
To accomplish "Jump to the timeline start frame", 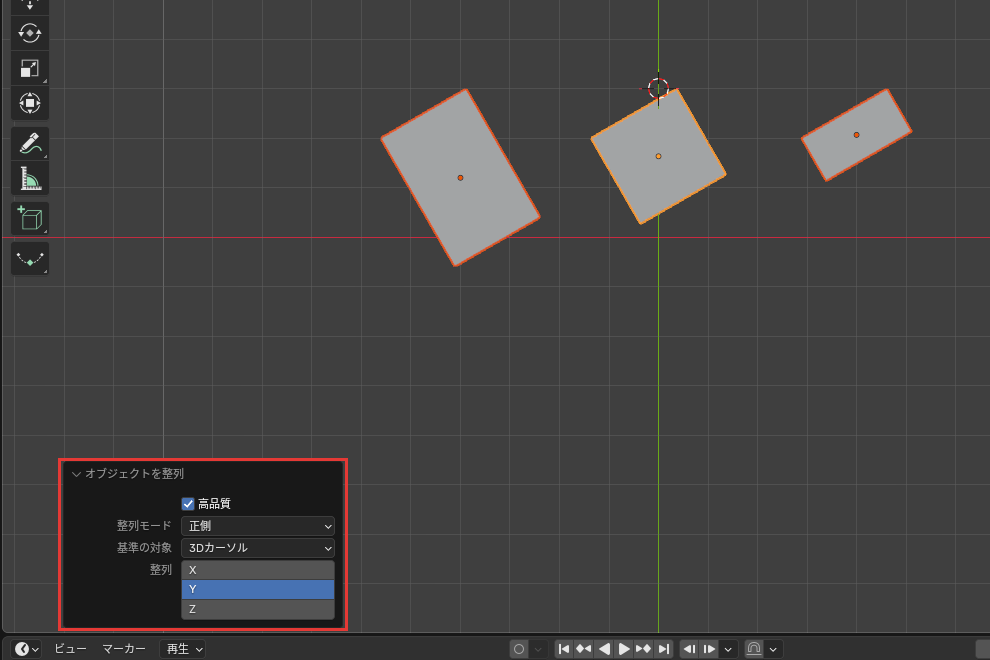I will 564,649.
